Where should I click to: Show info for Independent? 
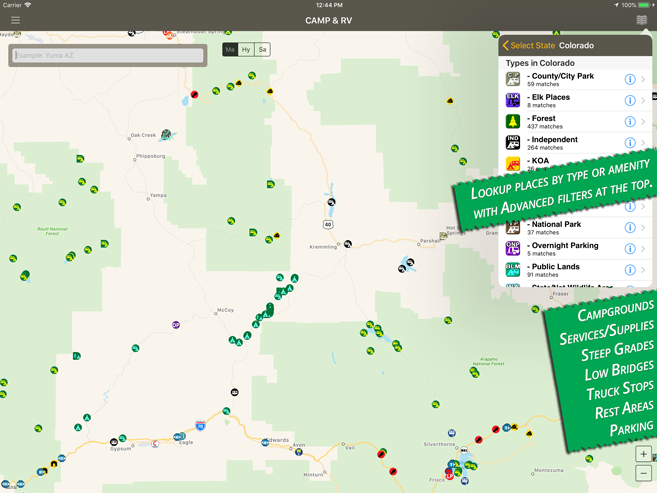tap(630, 143)
